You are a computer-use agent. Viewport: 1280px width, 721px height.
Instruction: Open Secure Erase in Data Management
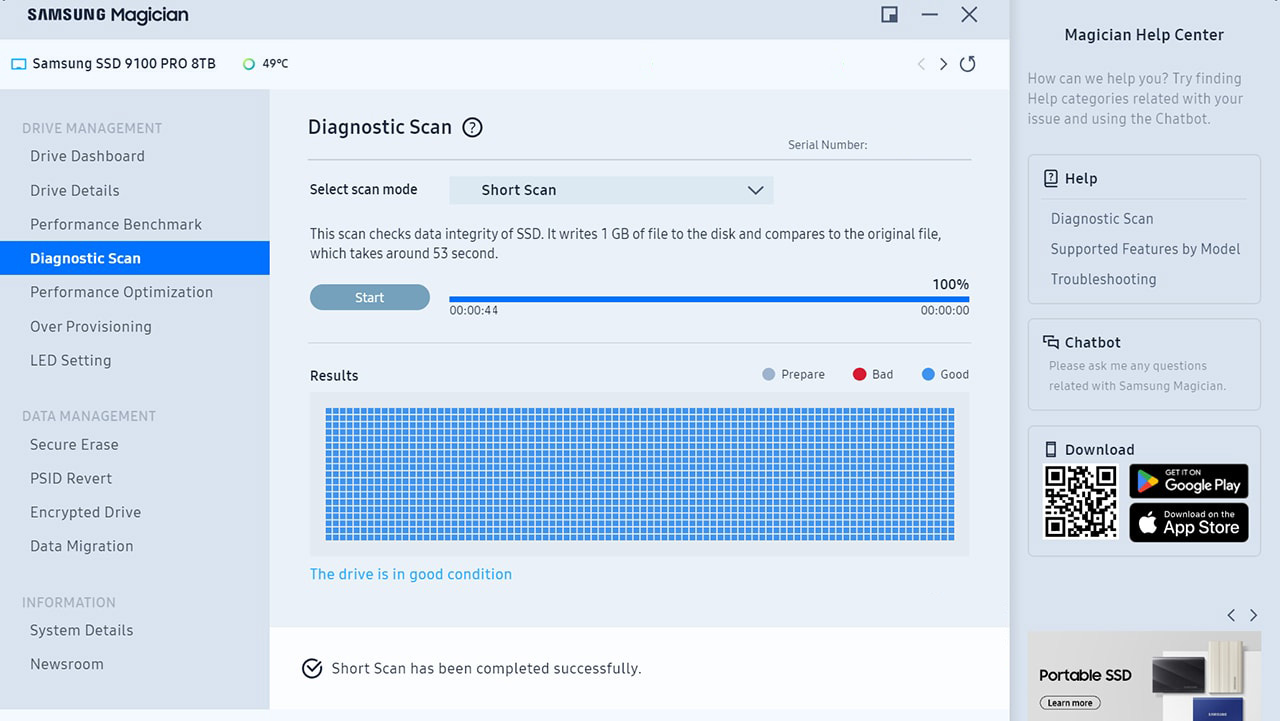point(74,444)
